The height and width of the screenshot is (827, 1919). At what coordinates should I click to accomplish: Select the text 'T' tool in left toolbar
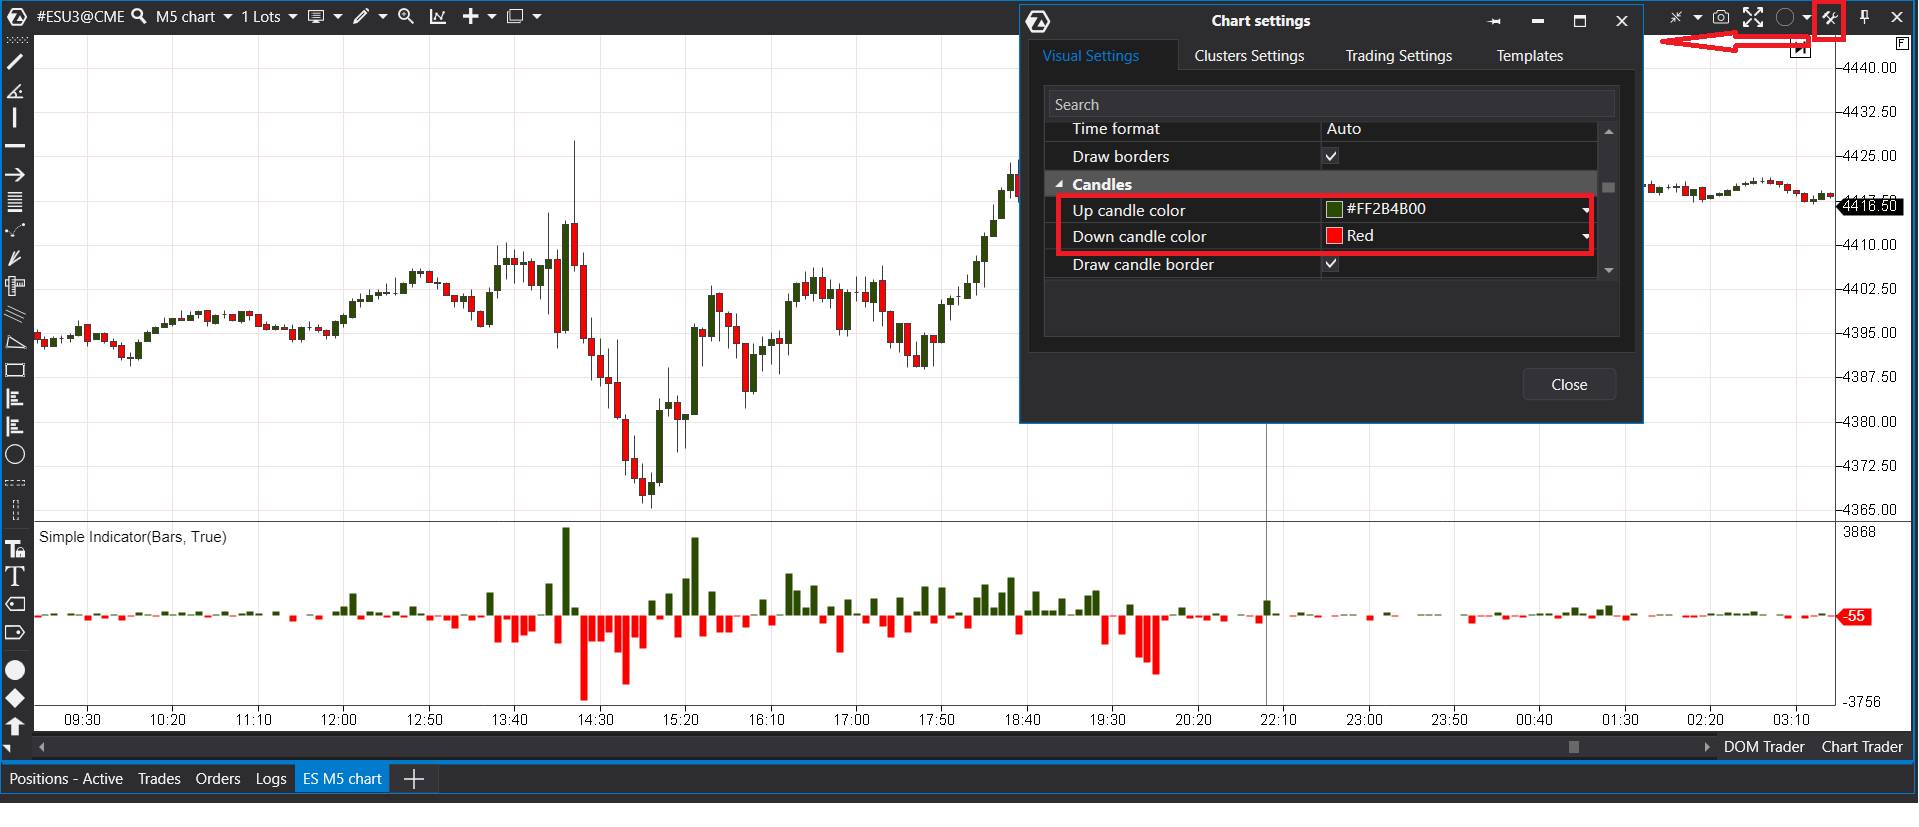(15, 576)
